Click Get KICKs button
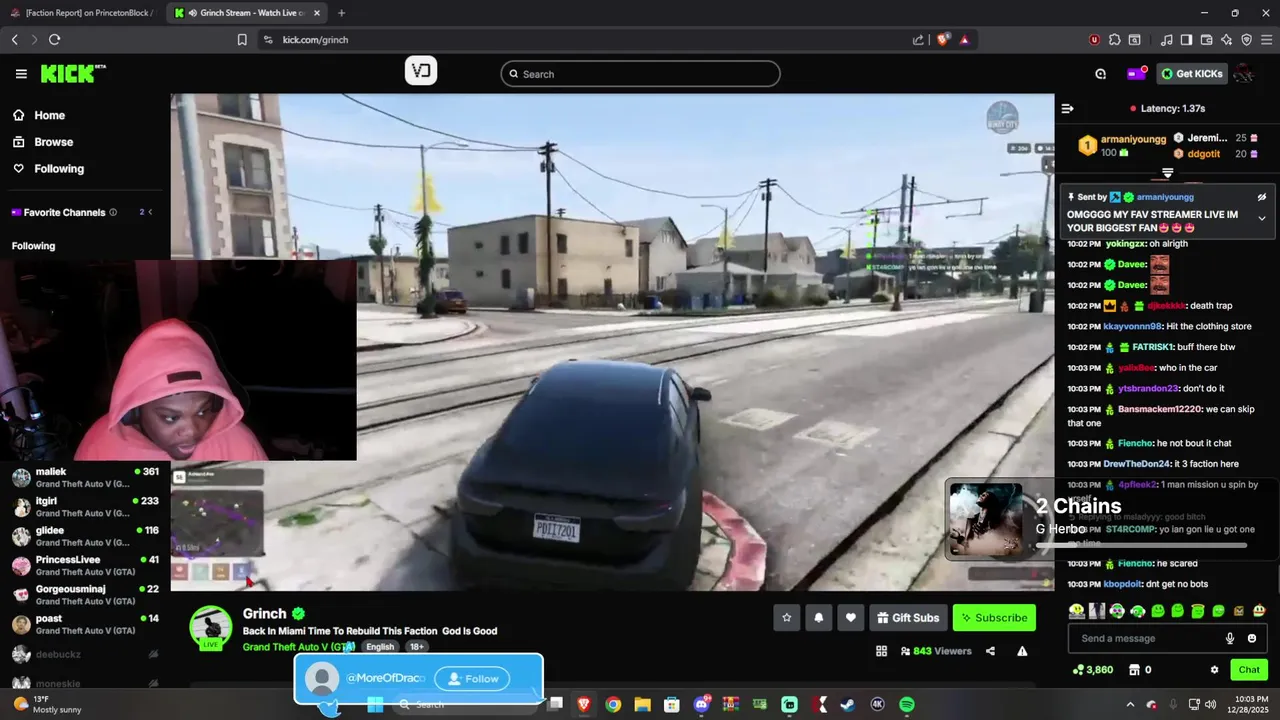The width and height of the screenshot is (1280, 720). click(x=1192, y=73)
